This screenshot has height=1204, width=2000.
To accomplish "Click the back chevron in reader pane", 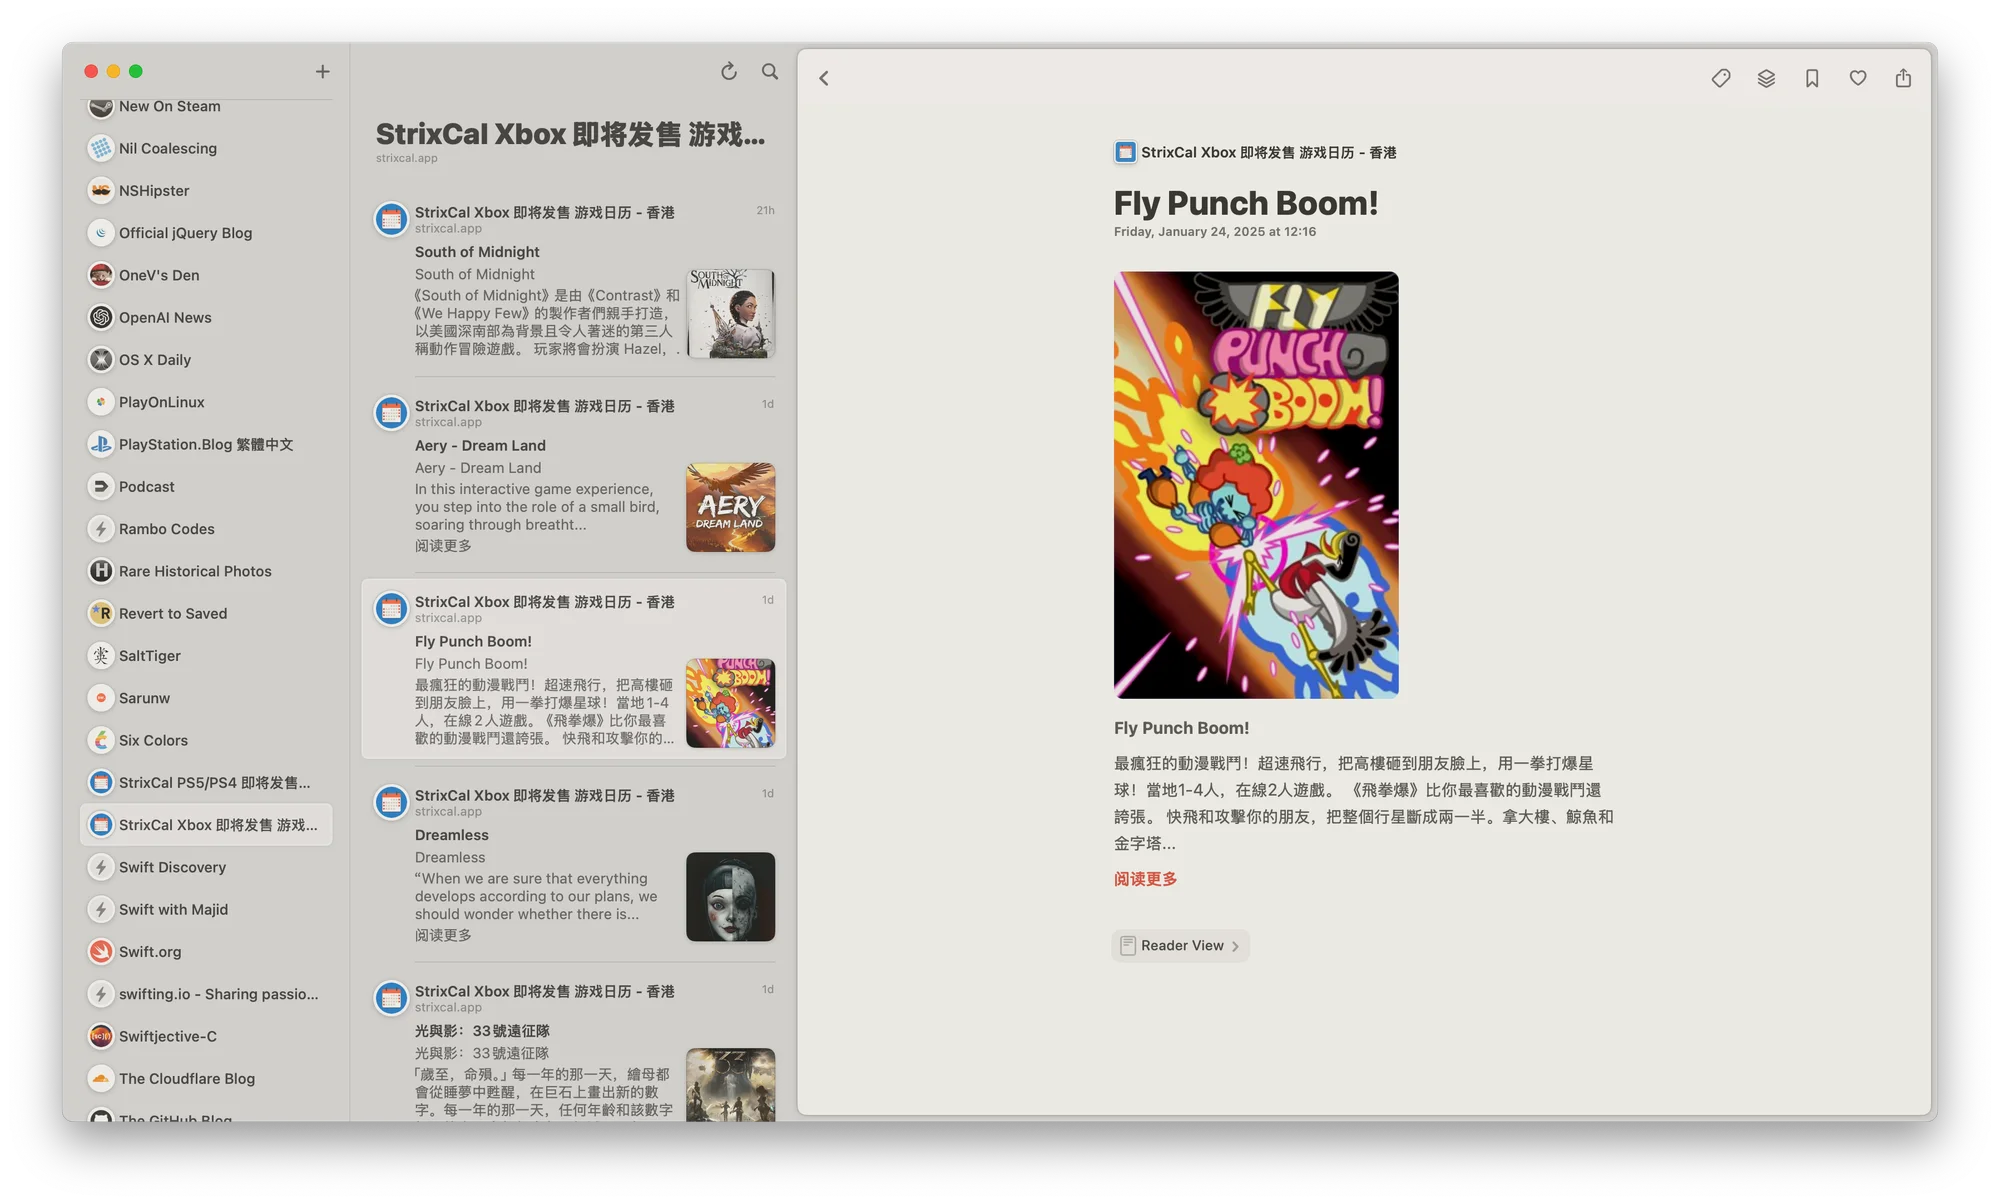I will pyautogui.click(x=824, y=78).
